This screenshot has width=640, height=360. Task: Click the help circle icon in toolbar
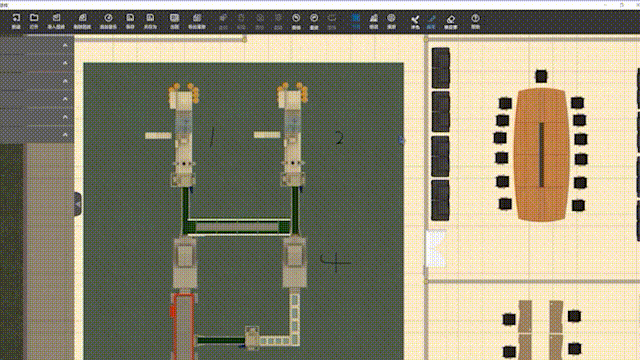point(475,21)
